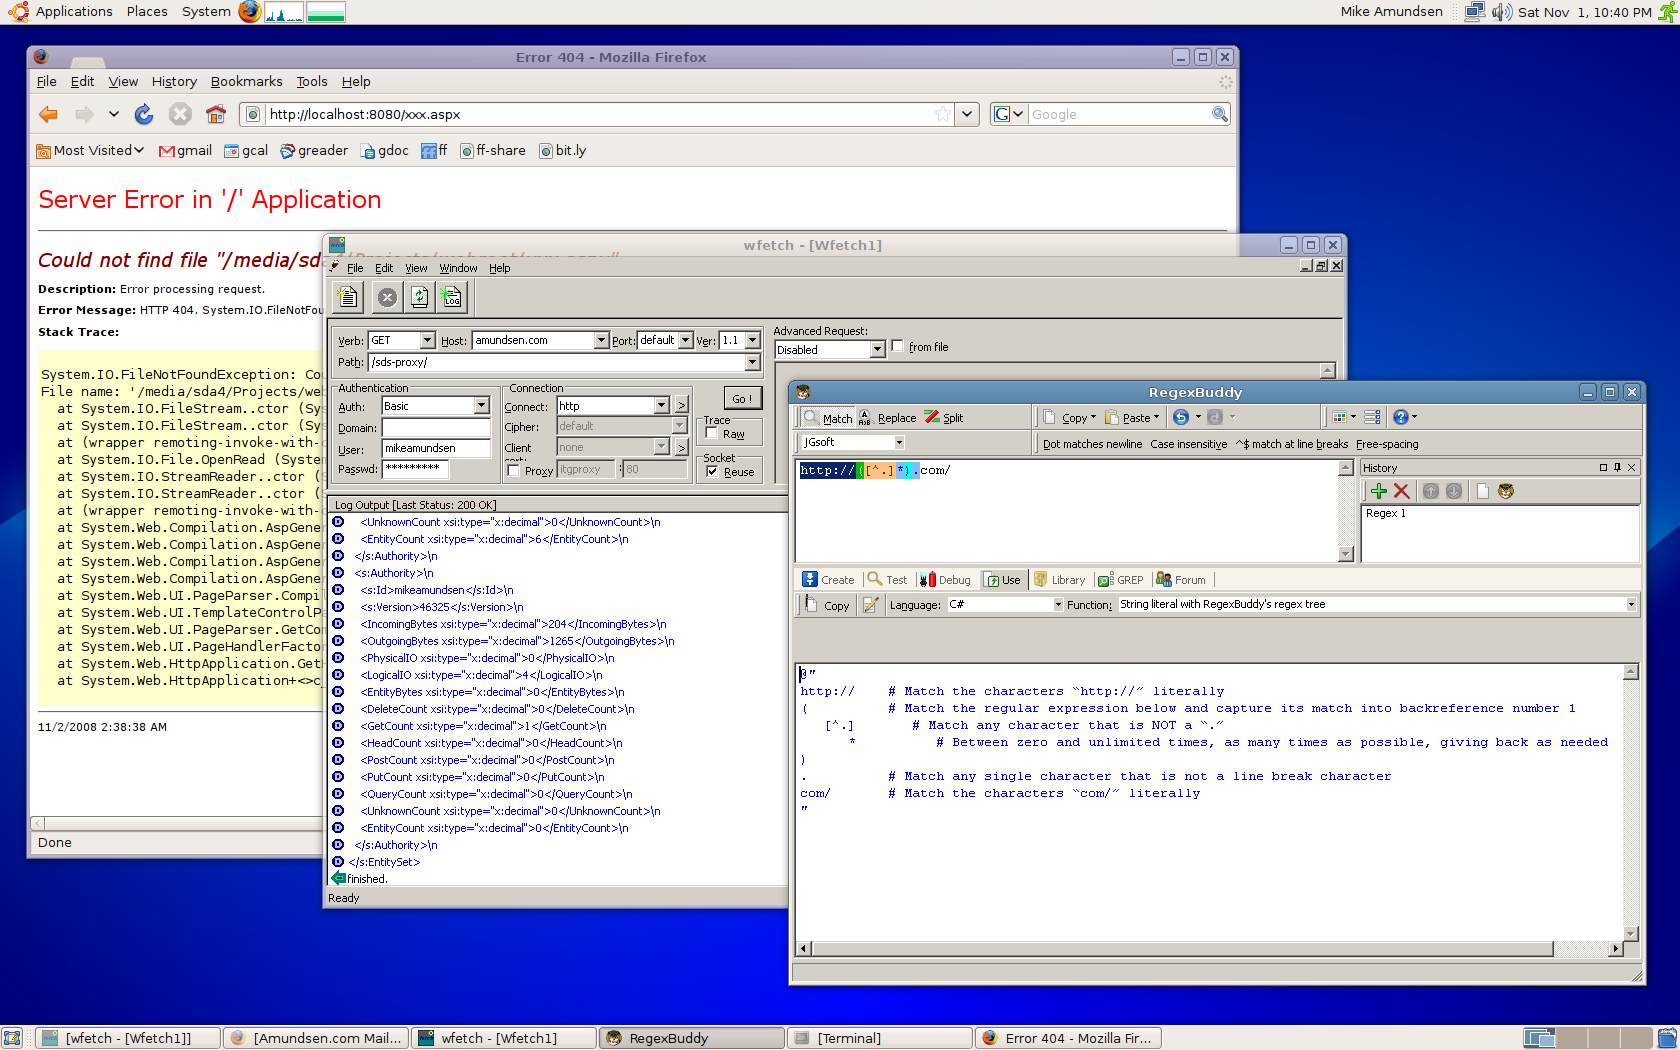Image resolution: width=1680 pixels, height=1050 pixels.
Task: Open the Places menu in top panel
Action: (x=147, y=12)
